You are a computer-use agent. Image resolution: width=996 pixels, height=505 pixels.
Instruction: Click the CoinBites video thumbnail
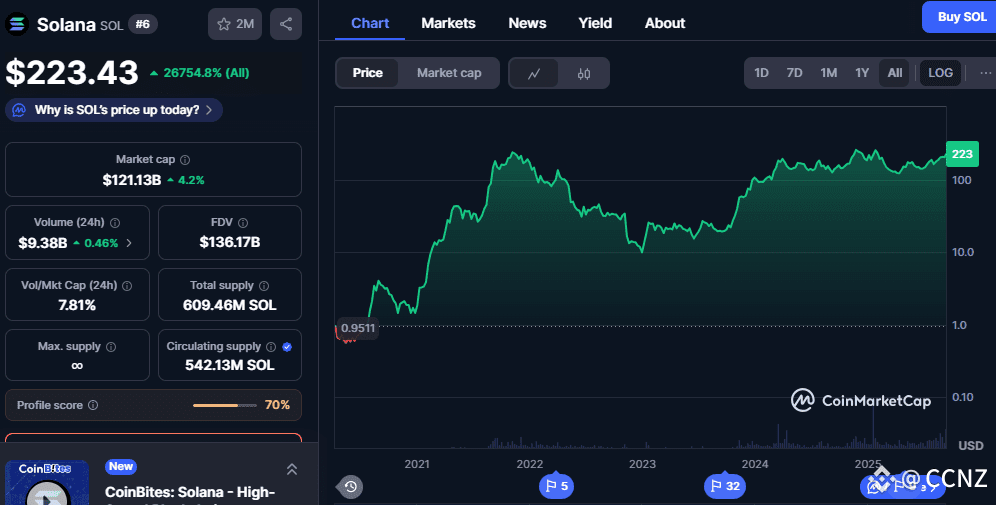[x=46, y=483]
